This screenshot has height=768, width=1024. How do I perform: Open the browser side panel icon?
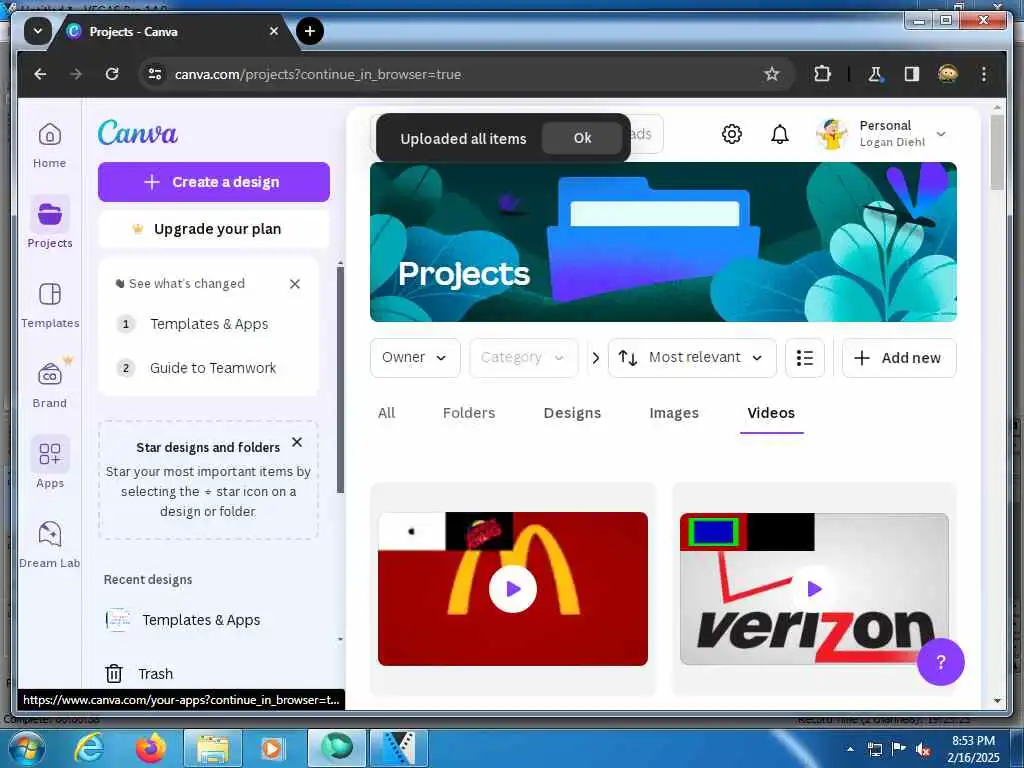pos(912,74)
